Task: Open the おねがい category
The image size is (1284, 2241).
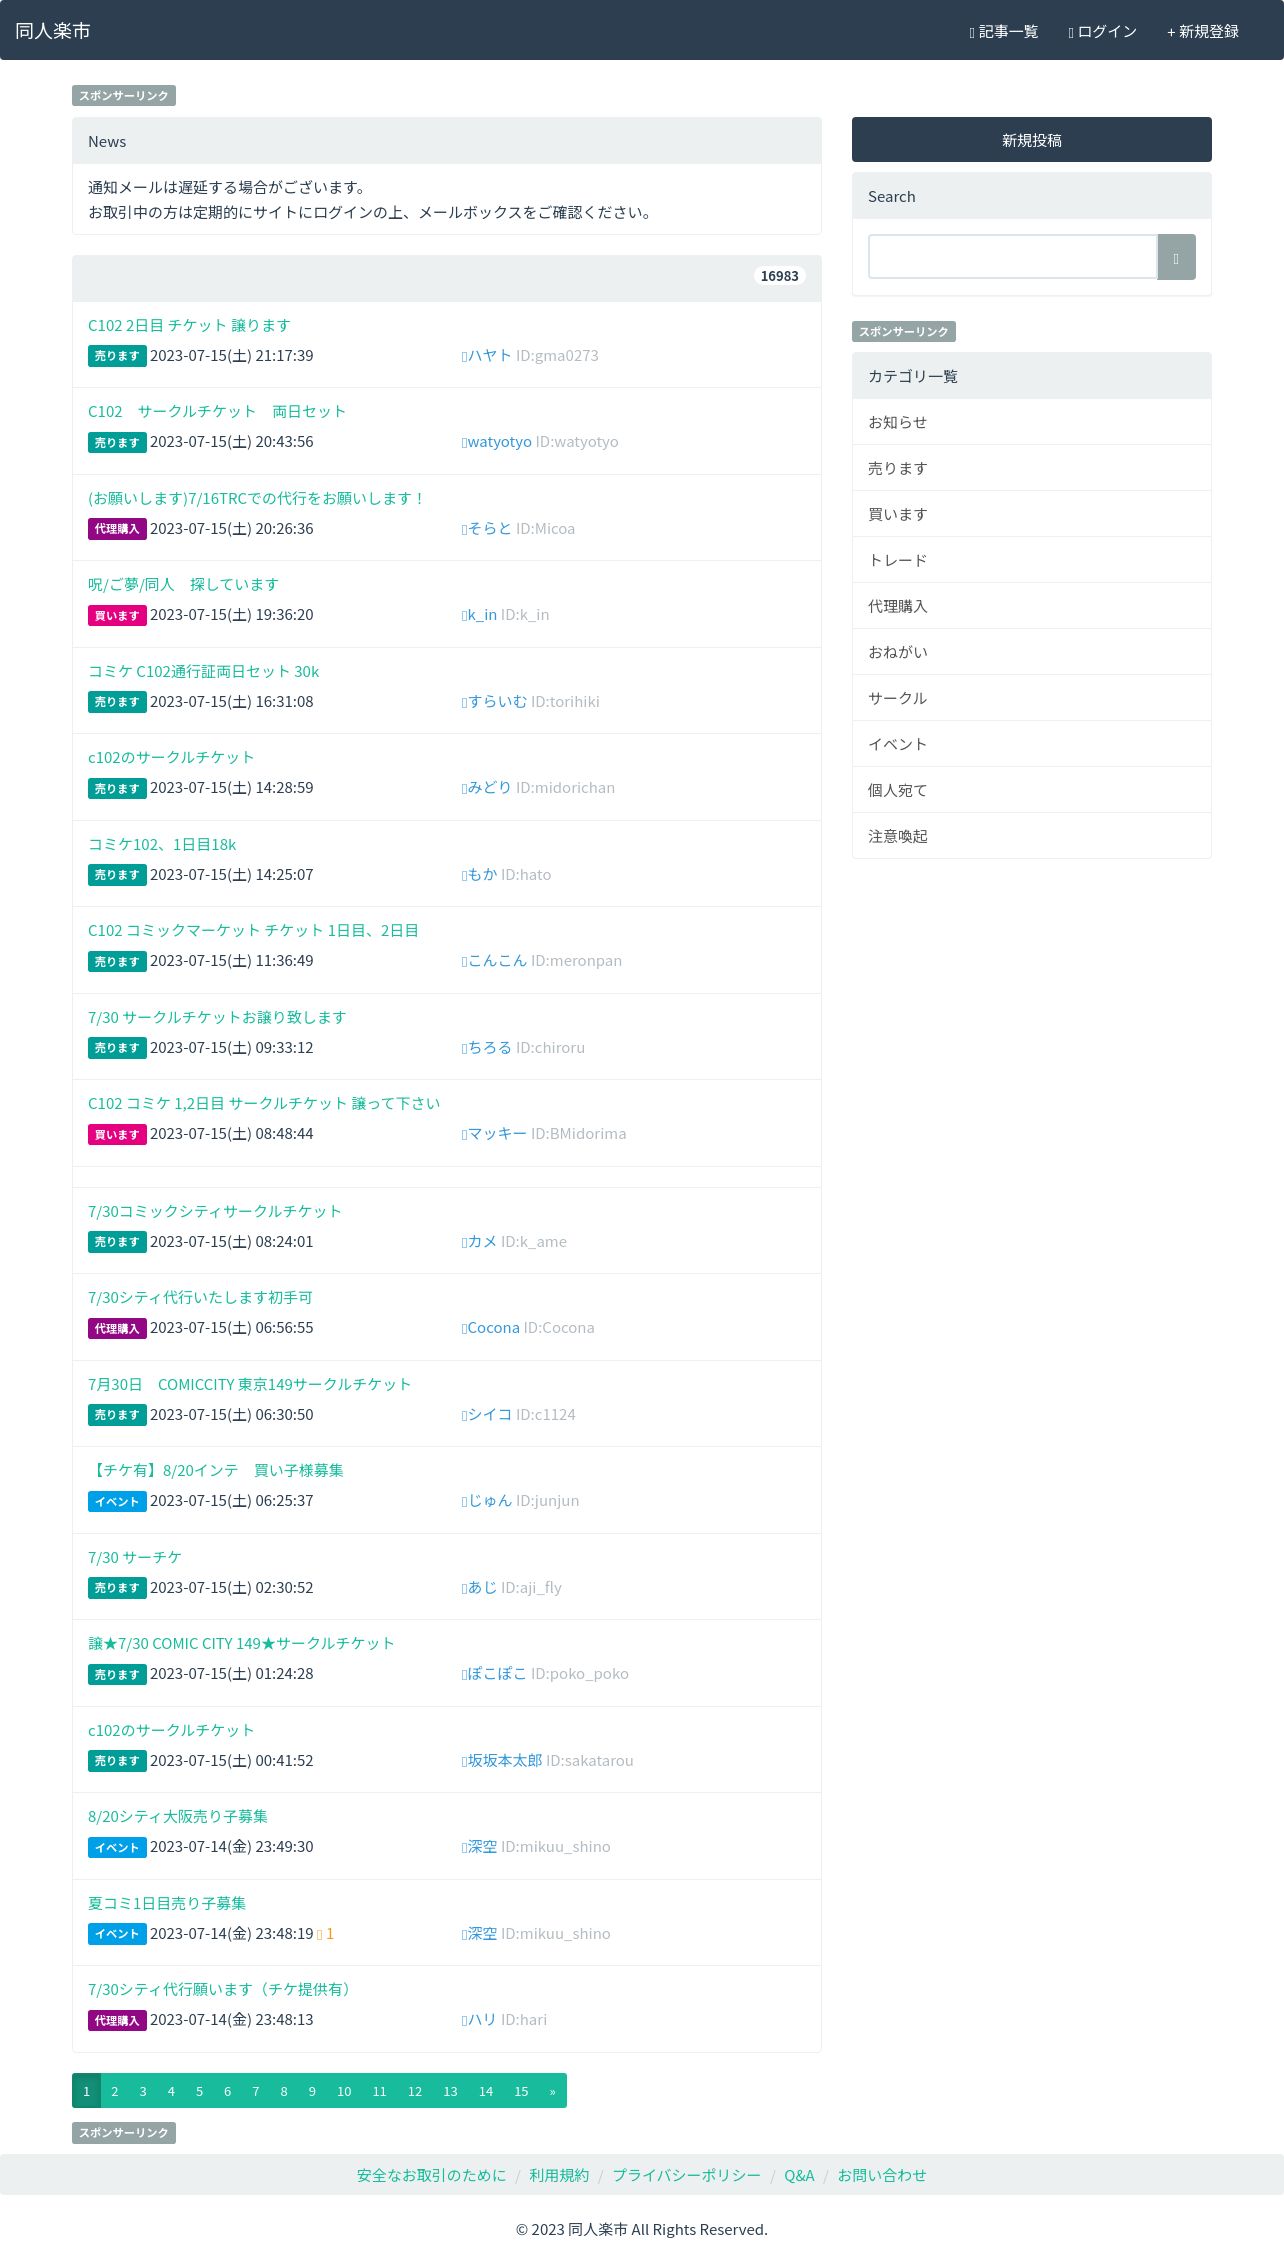Action: [1032, 652]
